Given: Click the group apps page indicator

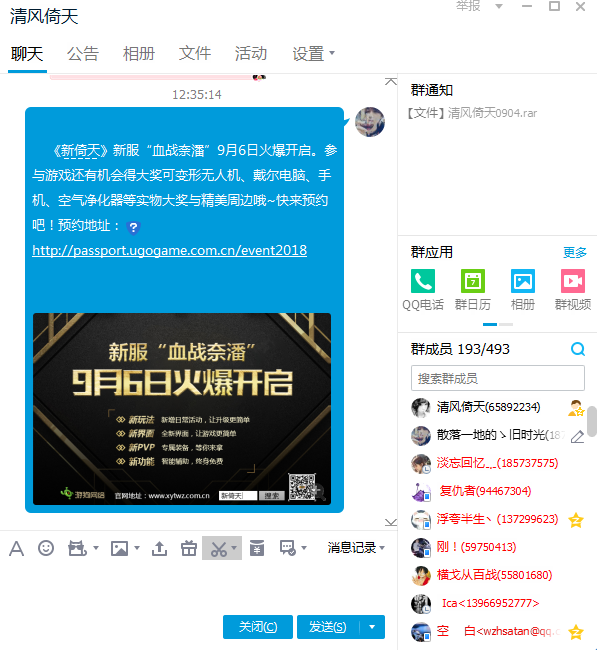Looking at the screenshot, I should (498, 325).
